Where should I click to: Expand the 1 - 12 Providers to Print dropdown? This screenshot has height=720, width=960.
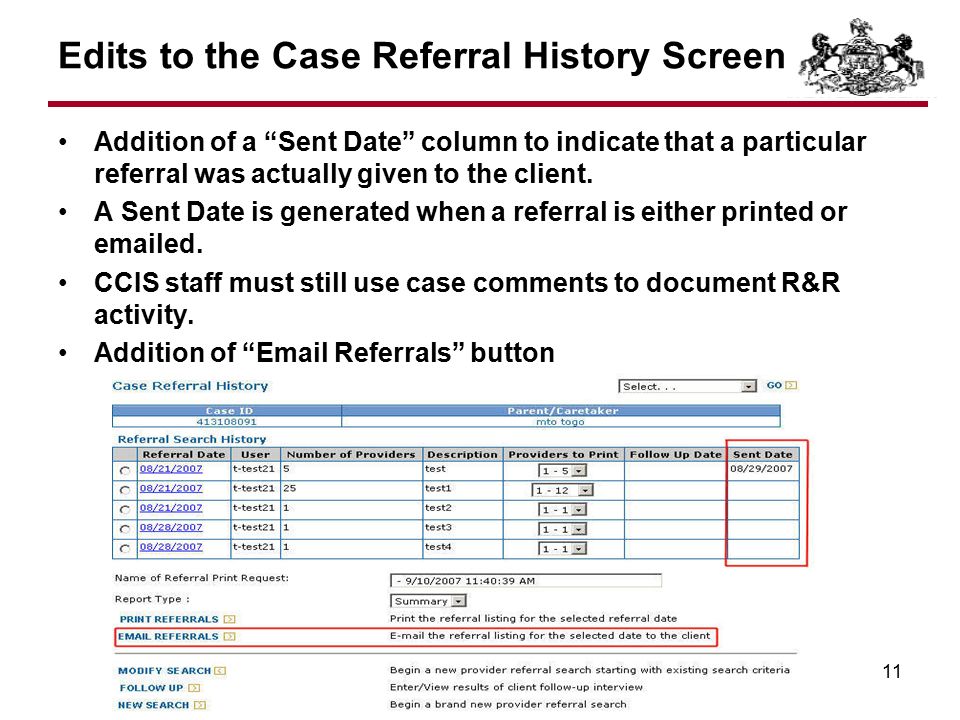[562, 490]
